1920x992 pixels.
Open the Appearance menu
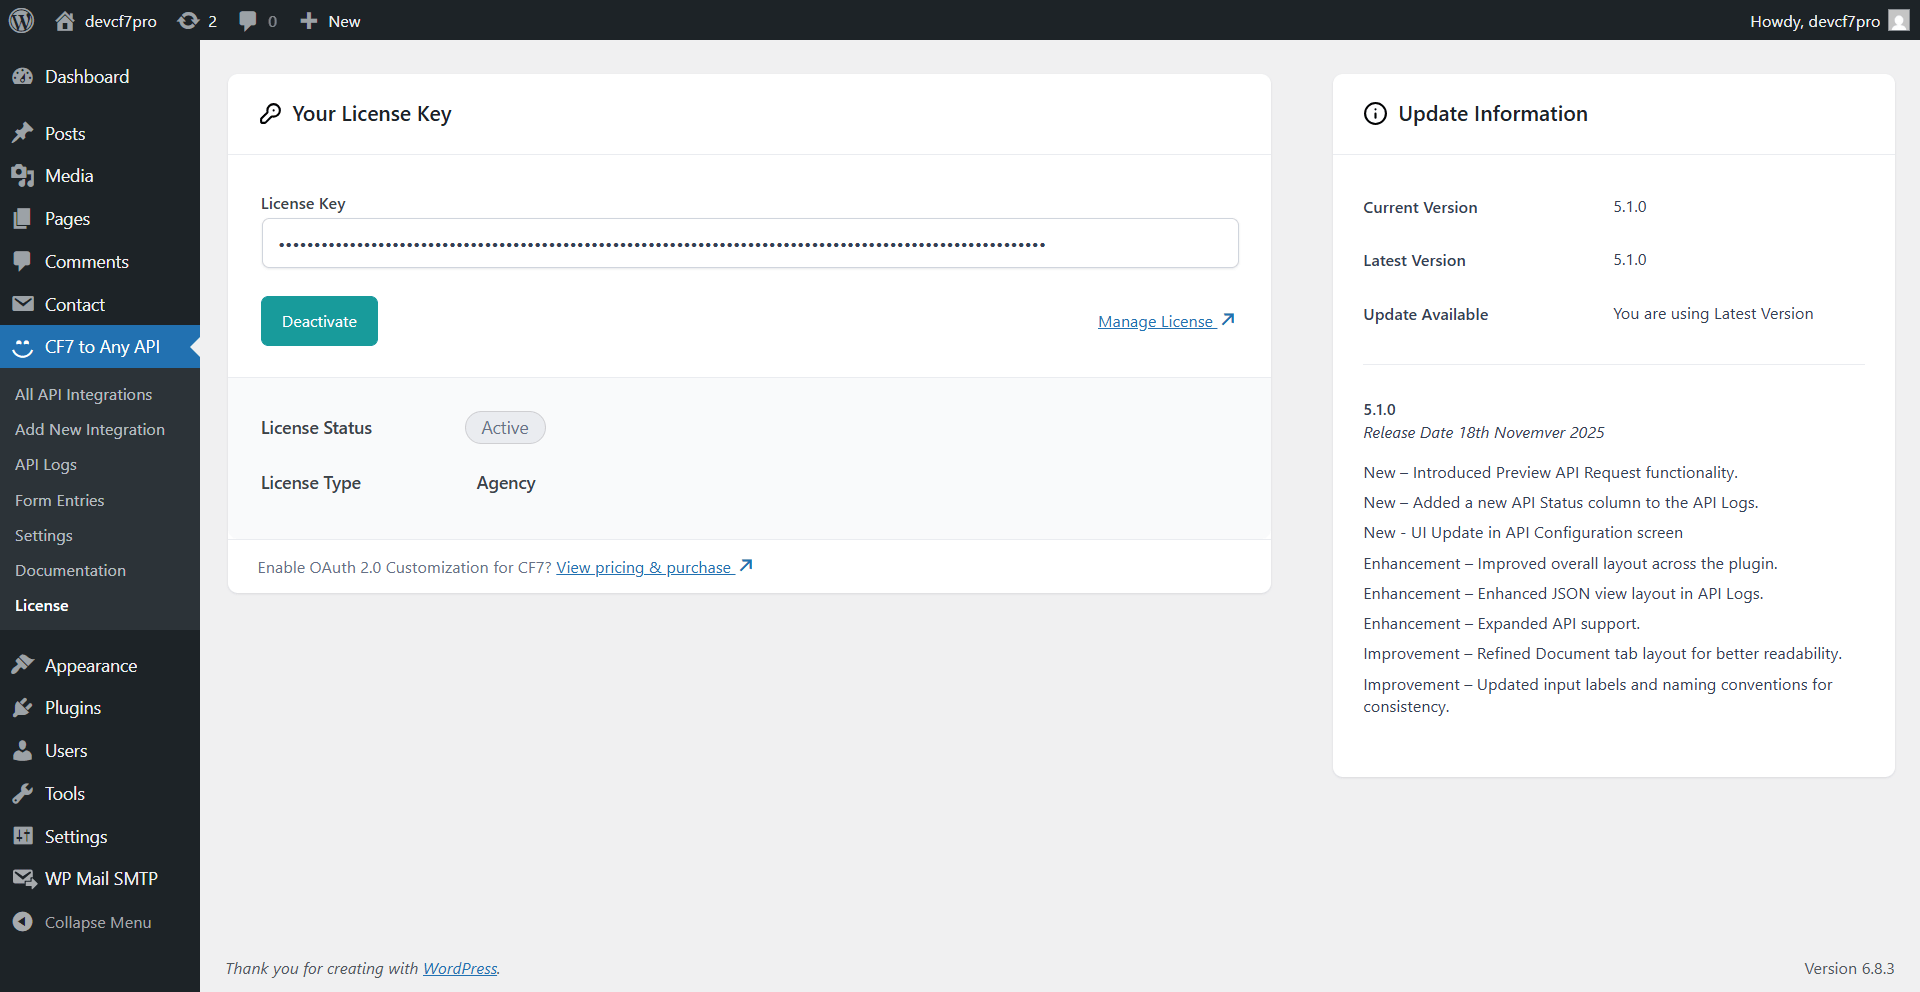point(90,666)
